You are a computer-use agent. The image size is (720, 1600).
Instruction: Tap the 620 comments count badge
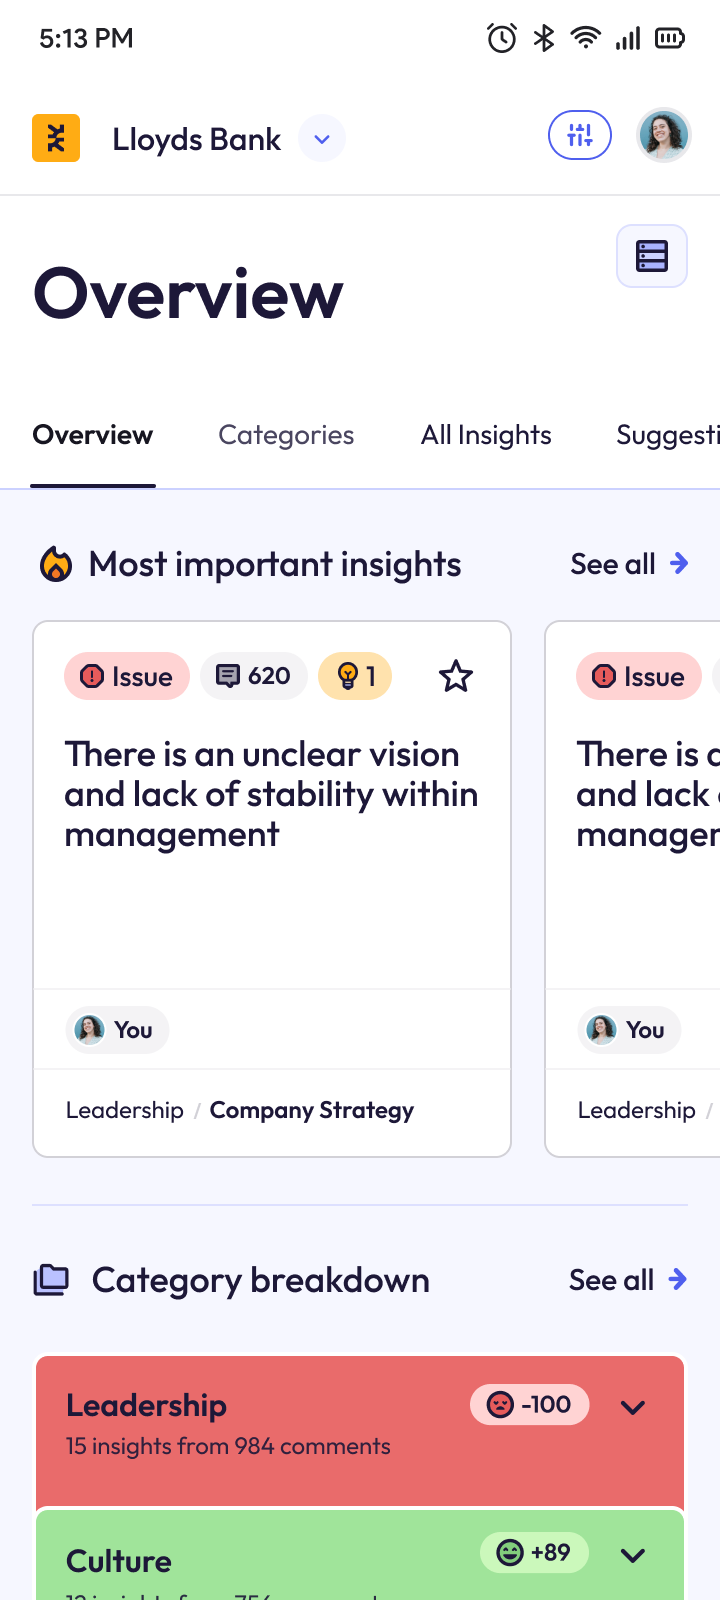pyautogui.click(x=254, y=676)
